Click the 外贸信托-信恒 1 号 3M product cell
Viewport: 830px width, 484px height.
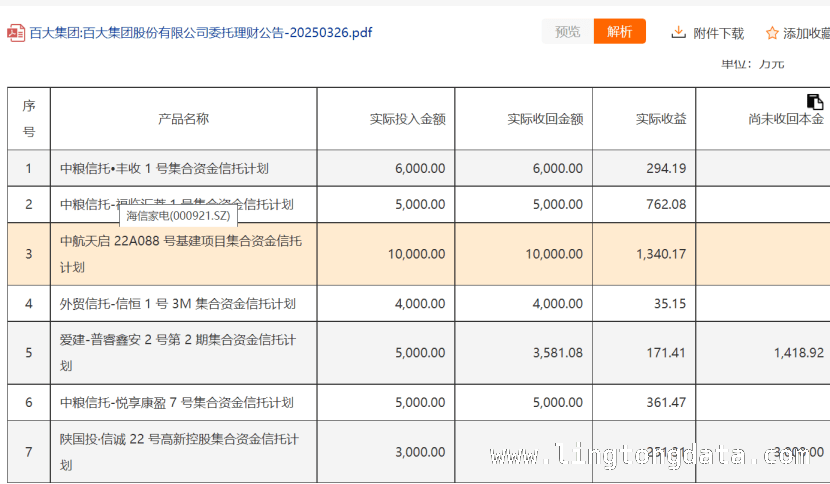point(184,303)
